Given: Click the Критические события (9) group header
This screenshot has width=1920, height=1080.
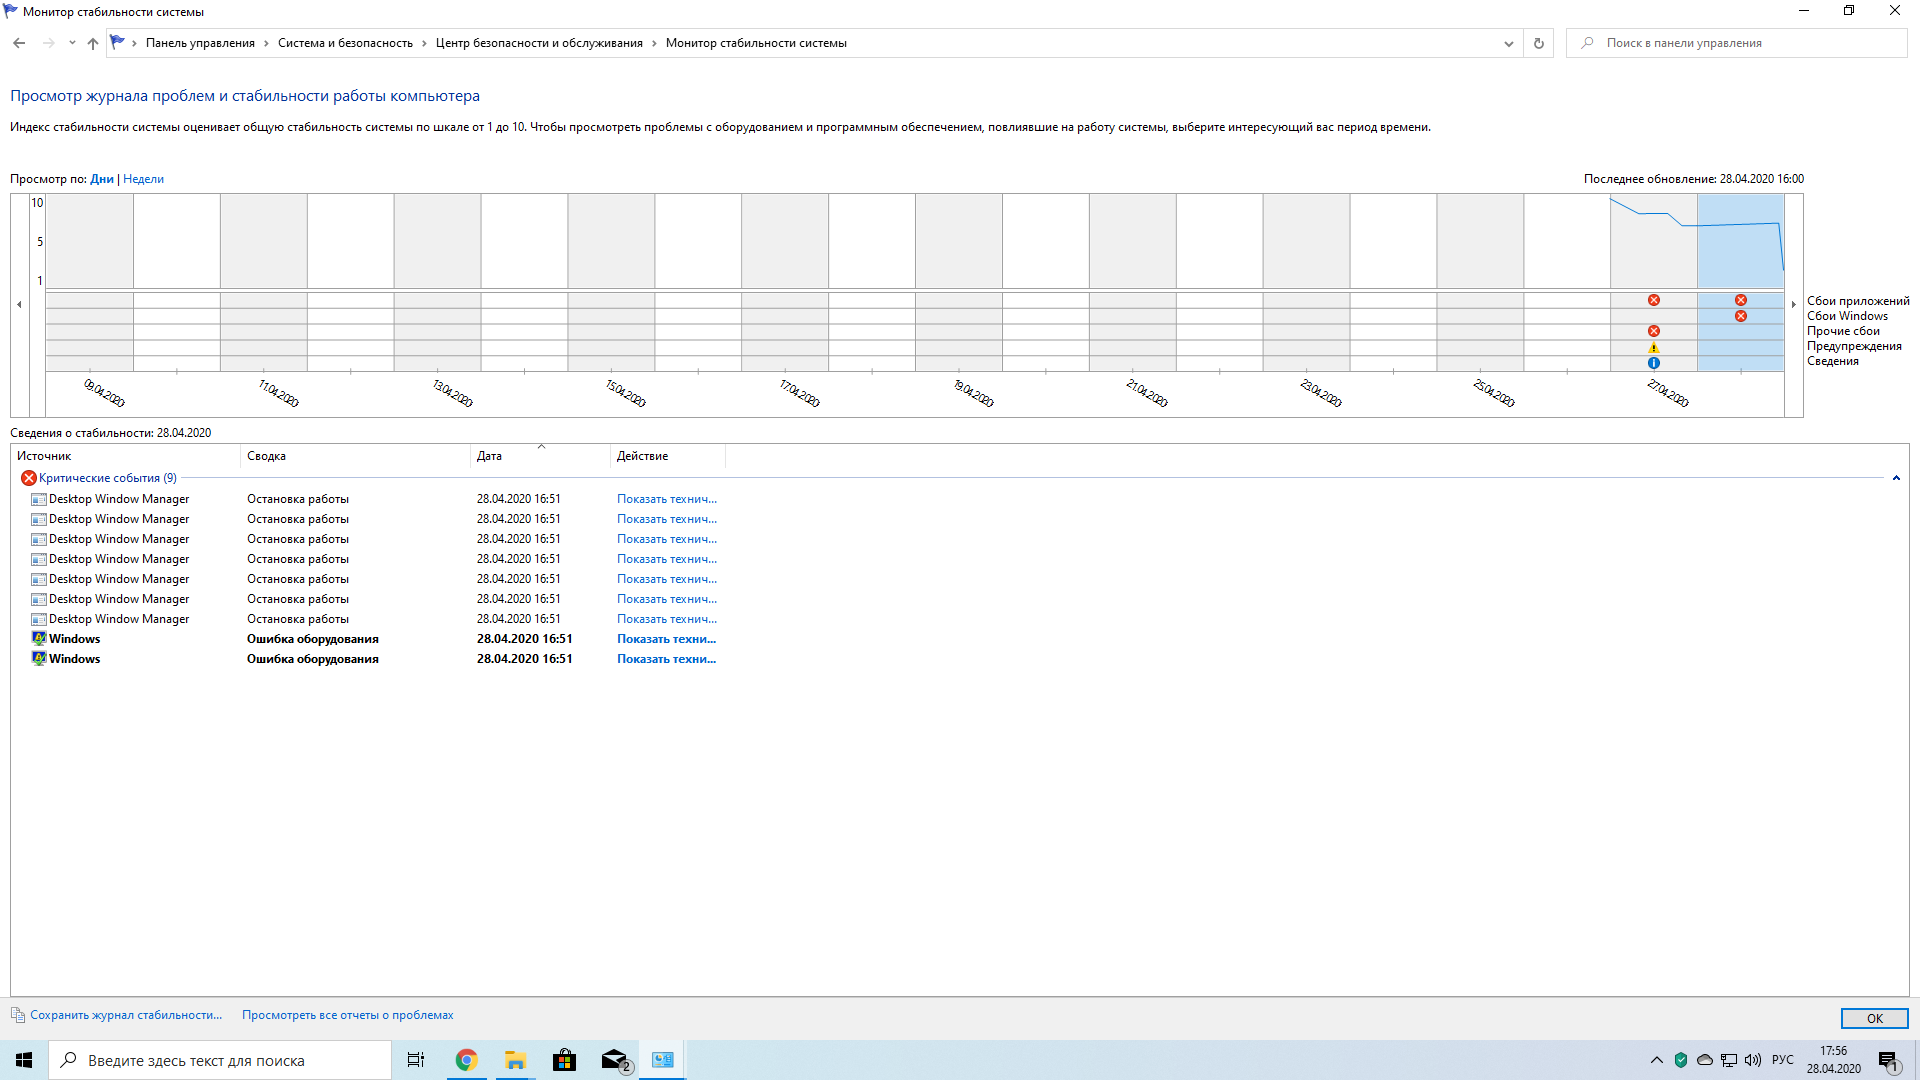Looking at the screenshot, I should 107,478.
